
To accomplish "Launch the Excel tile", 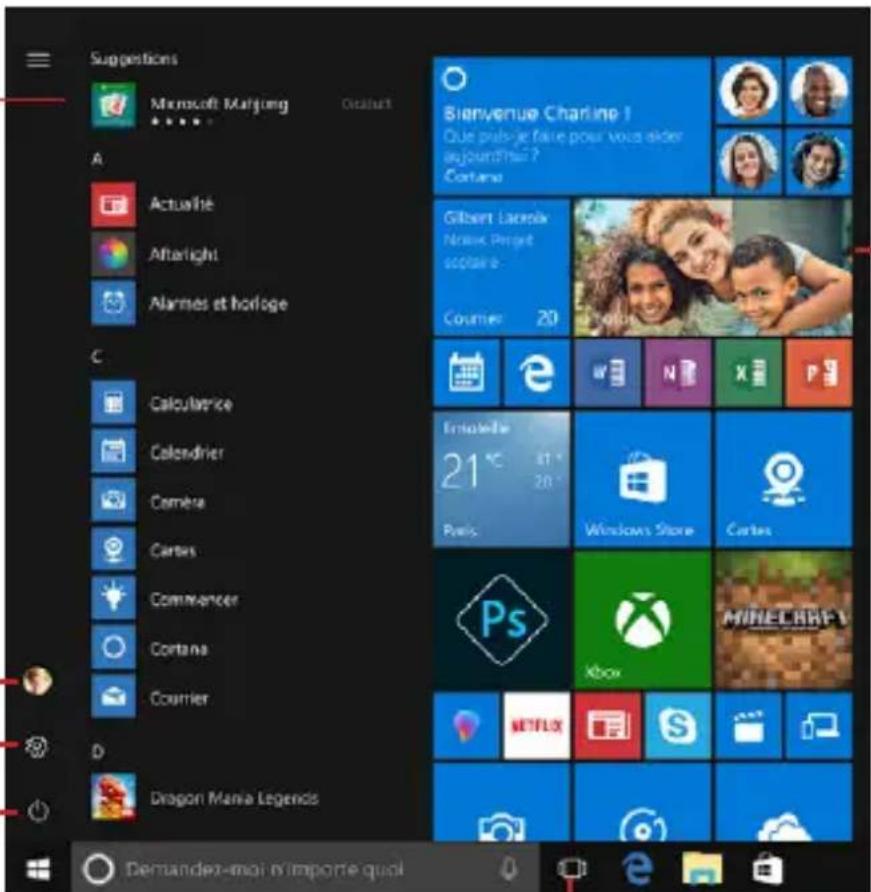I will click(747, 372).
